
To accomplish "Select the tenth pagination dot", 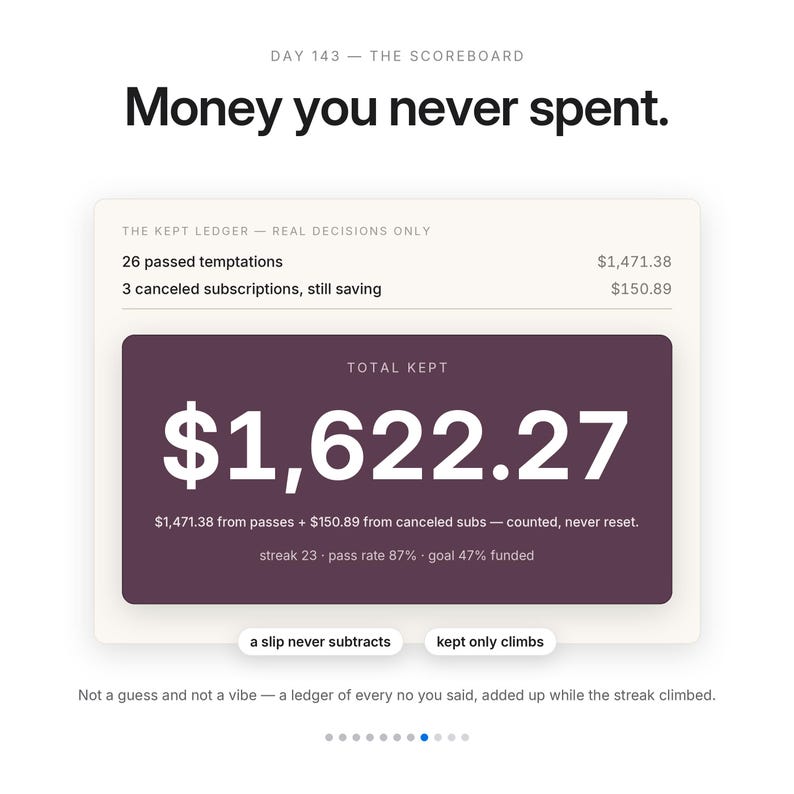I will click(452, 737).
